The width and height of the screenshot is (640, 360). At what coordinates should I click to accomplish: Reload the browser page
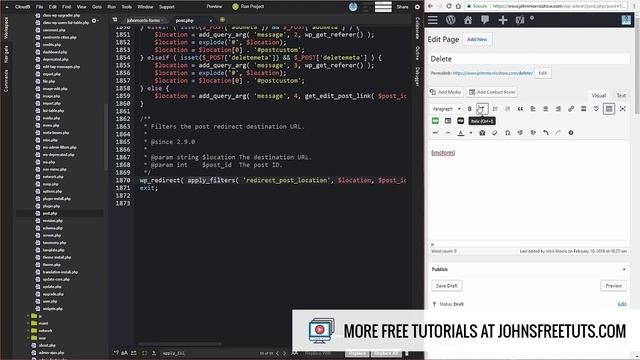pyautogui.click(x=449, y=6)
